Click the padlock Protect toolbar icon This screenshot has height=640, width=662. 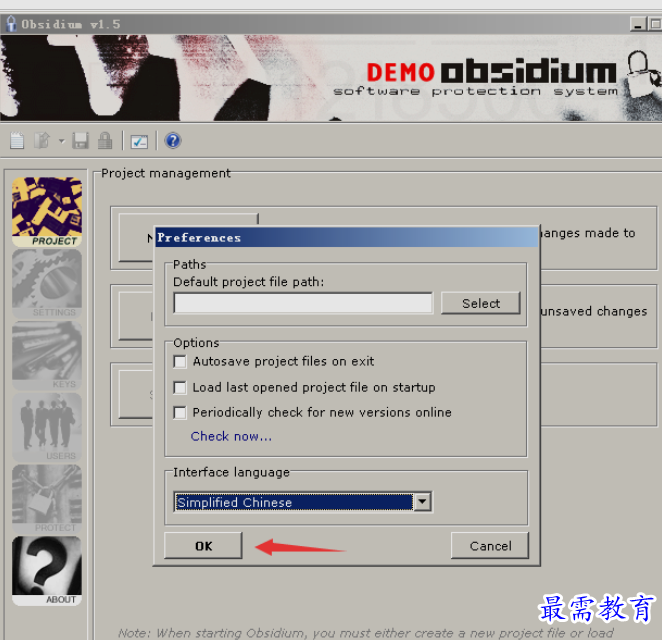click(x=105, y=141)
